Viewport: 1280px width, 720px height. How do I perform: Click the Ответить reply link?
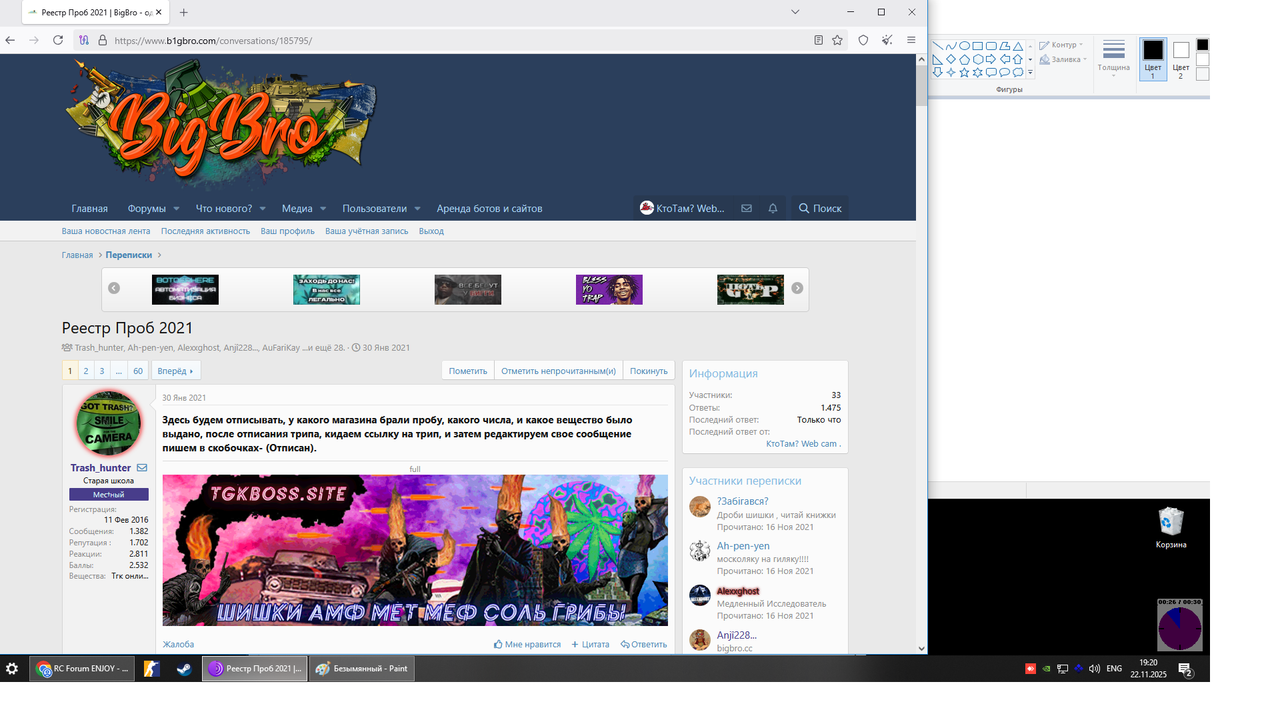[x=643, y=644]
